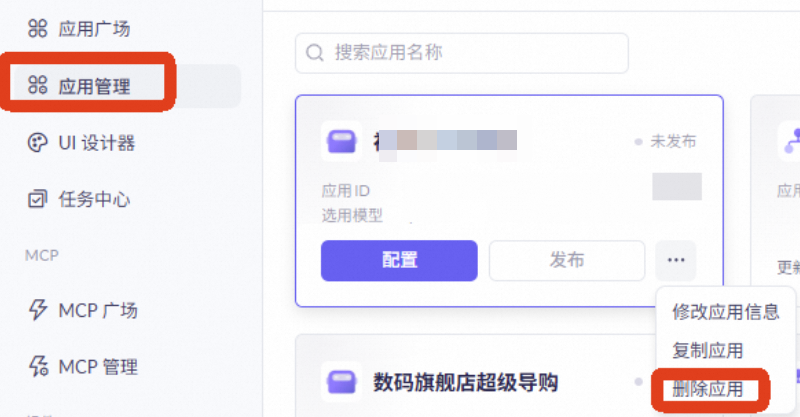Click the first app card's purple icon

click(x=340, y=141)
